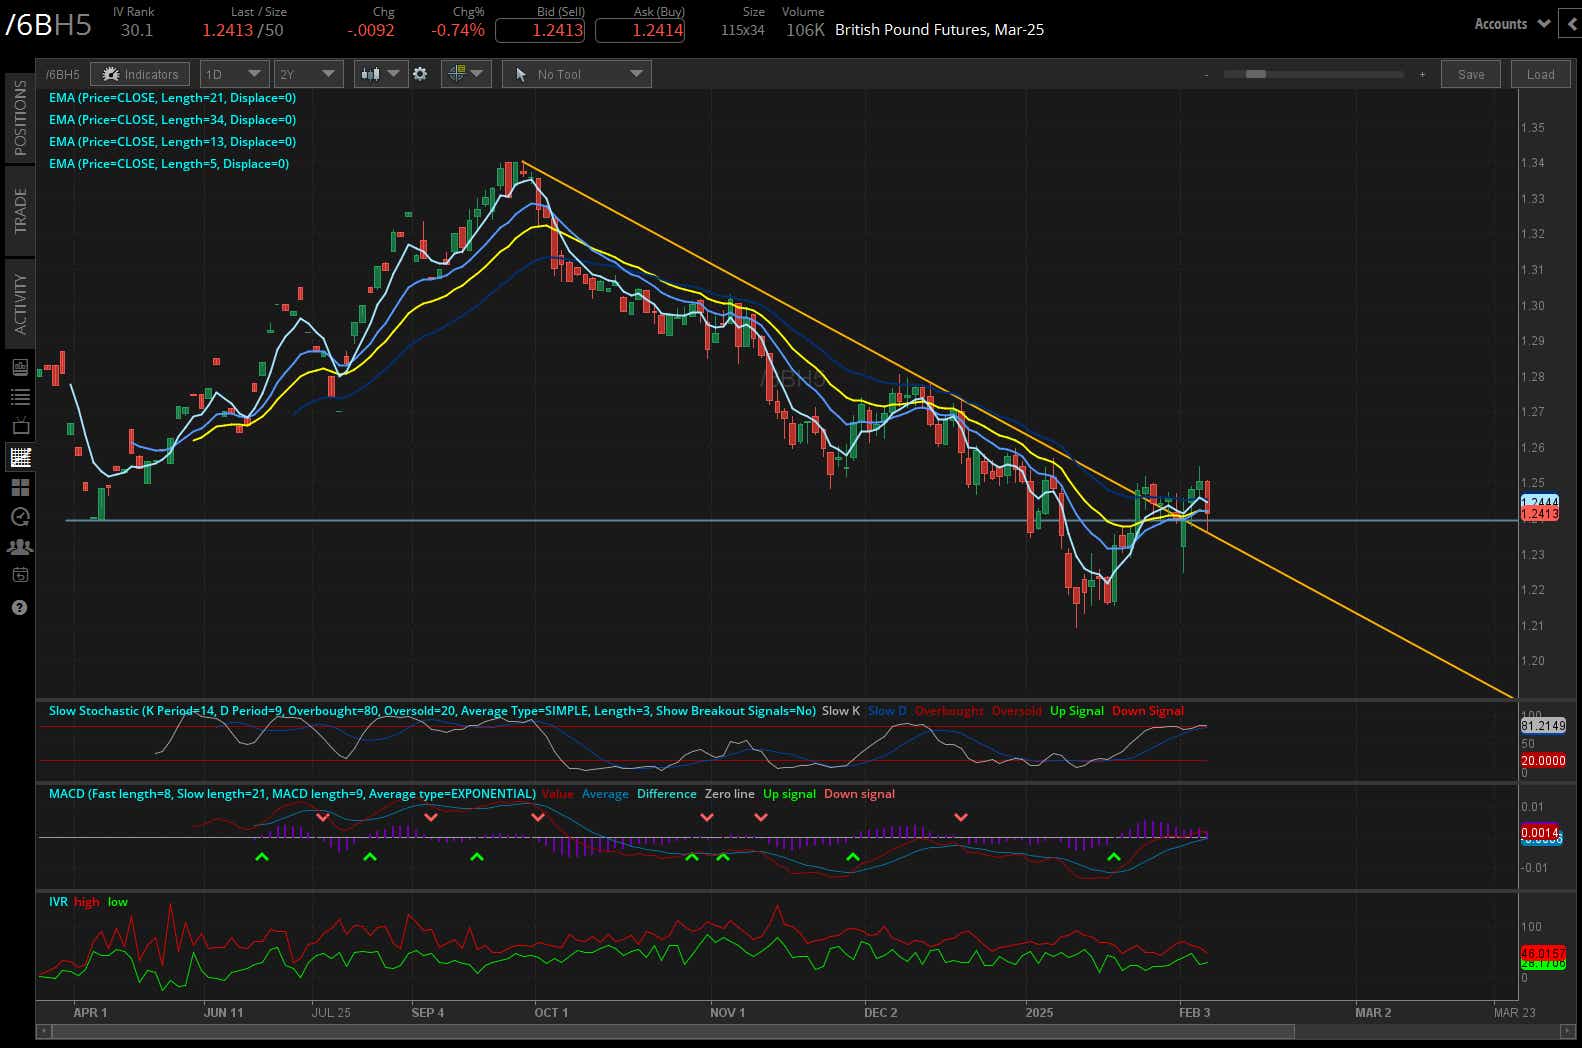
Task: Open the clock history icon in the sidebar
Action: pos(20,517)
